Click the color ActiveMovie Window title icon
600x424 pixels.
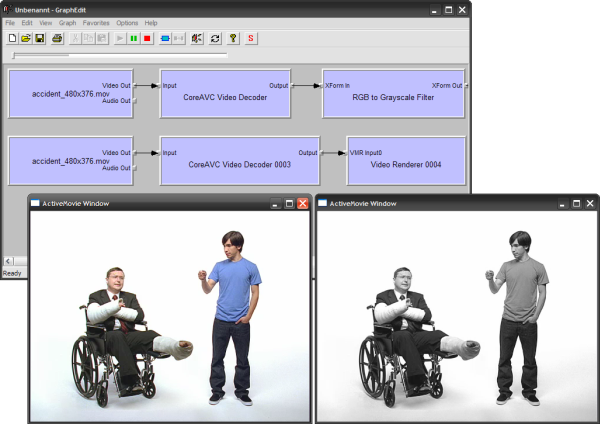click(35, 203)
